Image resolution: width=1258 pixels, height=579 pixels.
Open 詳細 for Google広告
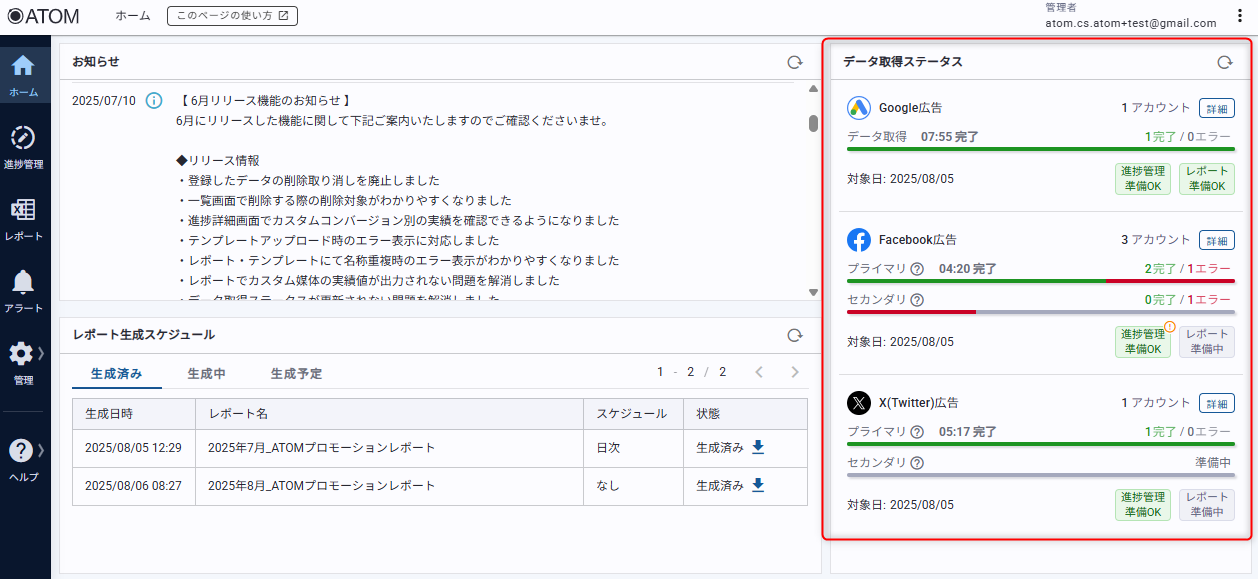pyautogui.click(x=1216, y=108)
